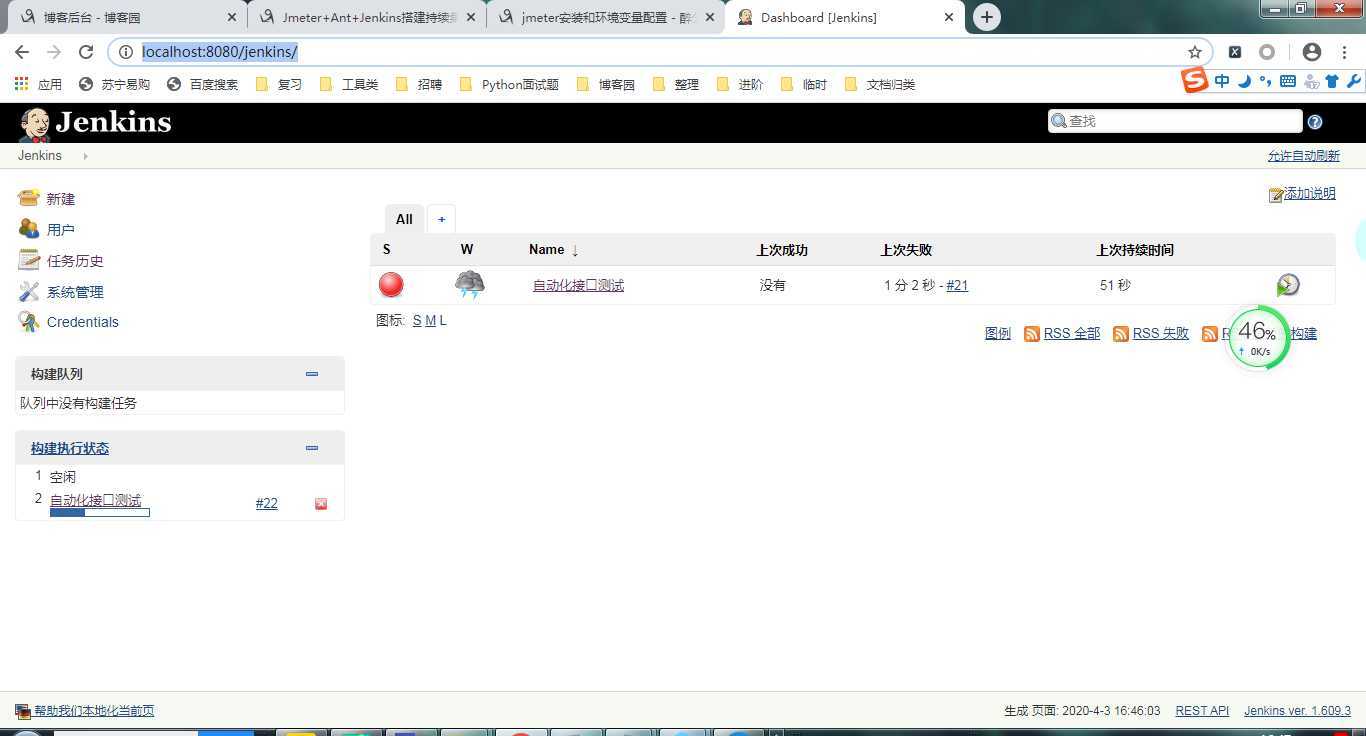
Task: Click RSS 失败 feed icon
Action: (1121, 334)
